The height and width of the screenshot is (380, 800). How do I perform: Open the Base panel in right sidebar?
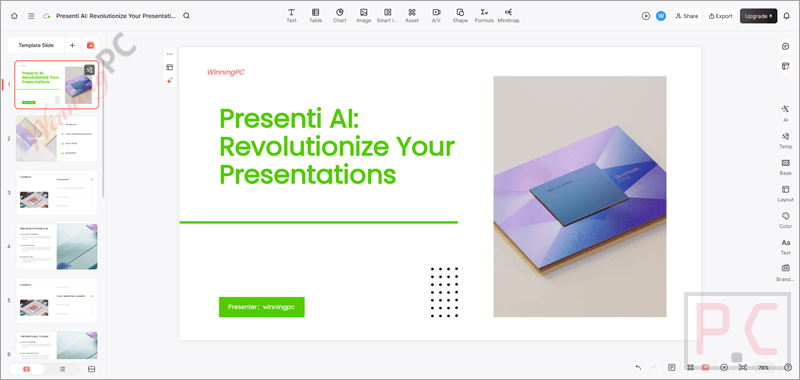785,166
